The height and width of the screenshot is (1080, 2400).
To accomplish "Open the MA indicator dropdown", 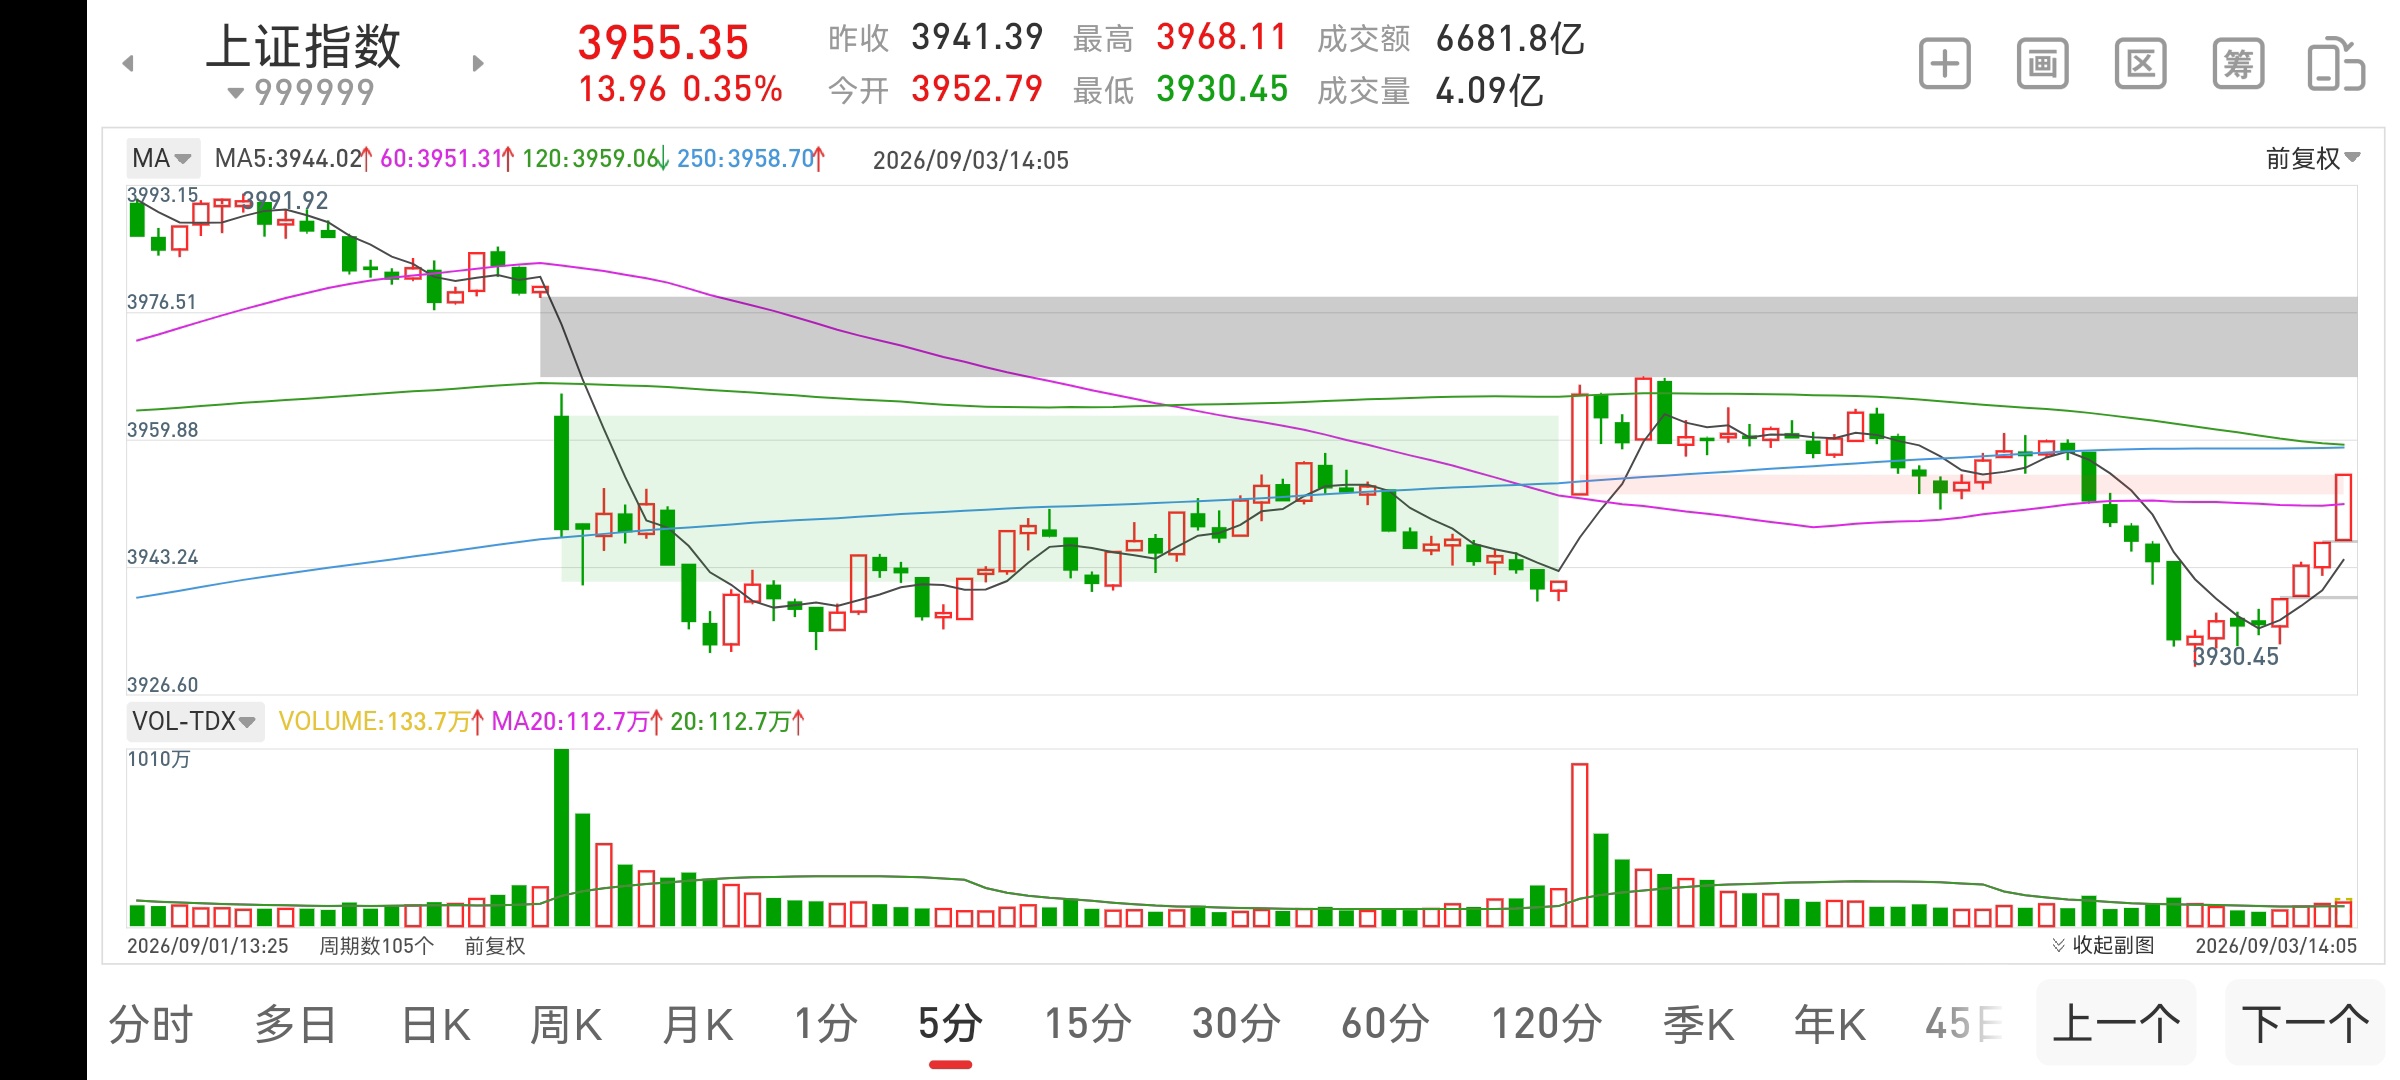I will [162, 158].
